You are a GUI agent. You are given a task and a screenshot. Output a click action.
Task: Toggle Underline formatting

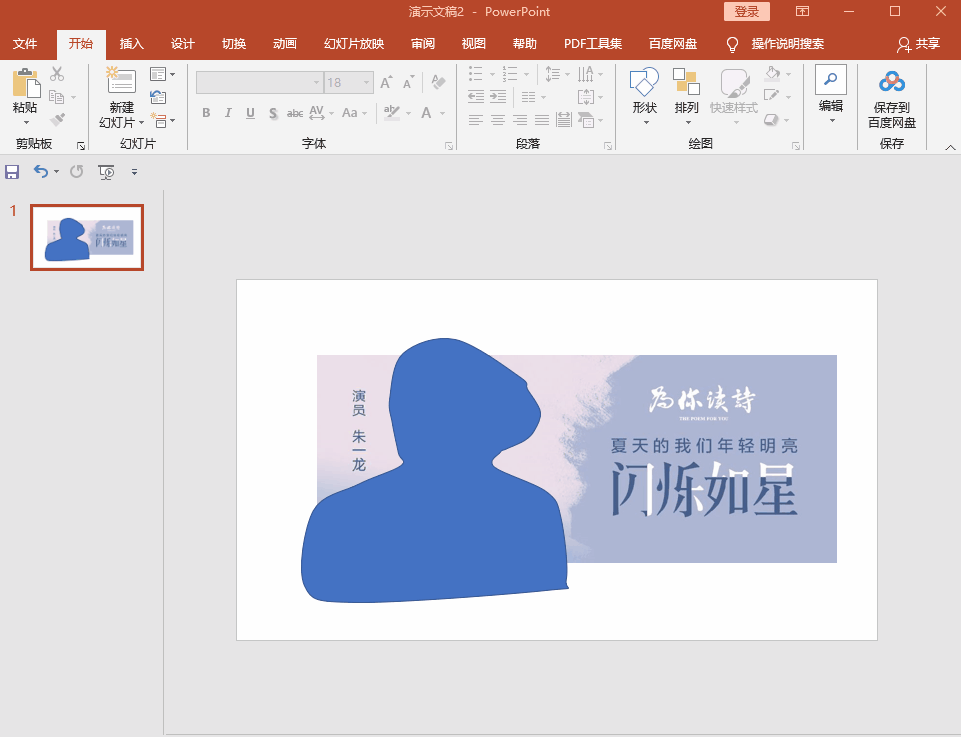click(x=250, y=113)
